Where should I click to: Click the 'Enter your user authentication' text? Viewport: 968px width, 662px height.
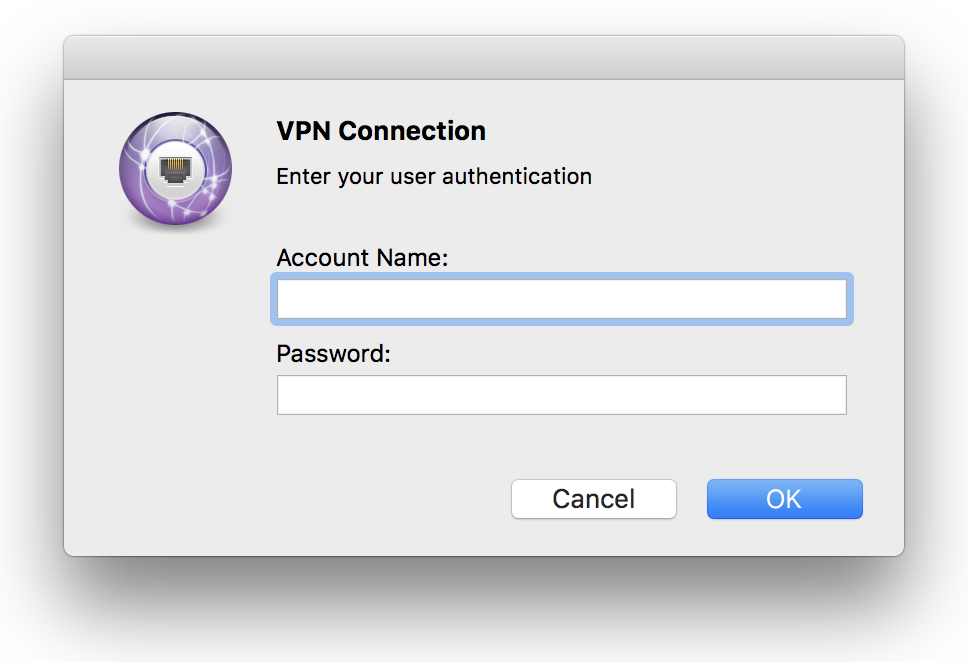click(434, 177)
